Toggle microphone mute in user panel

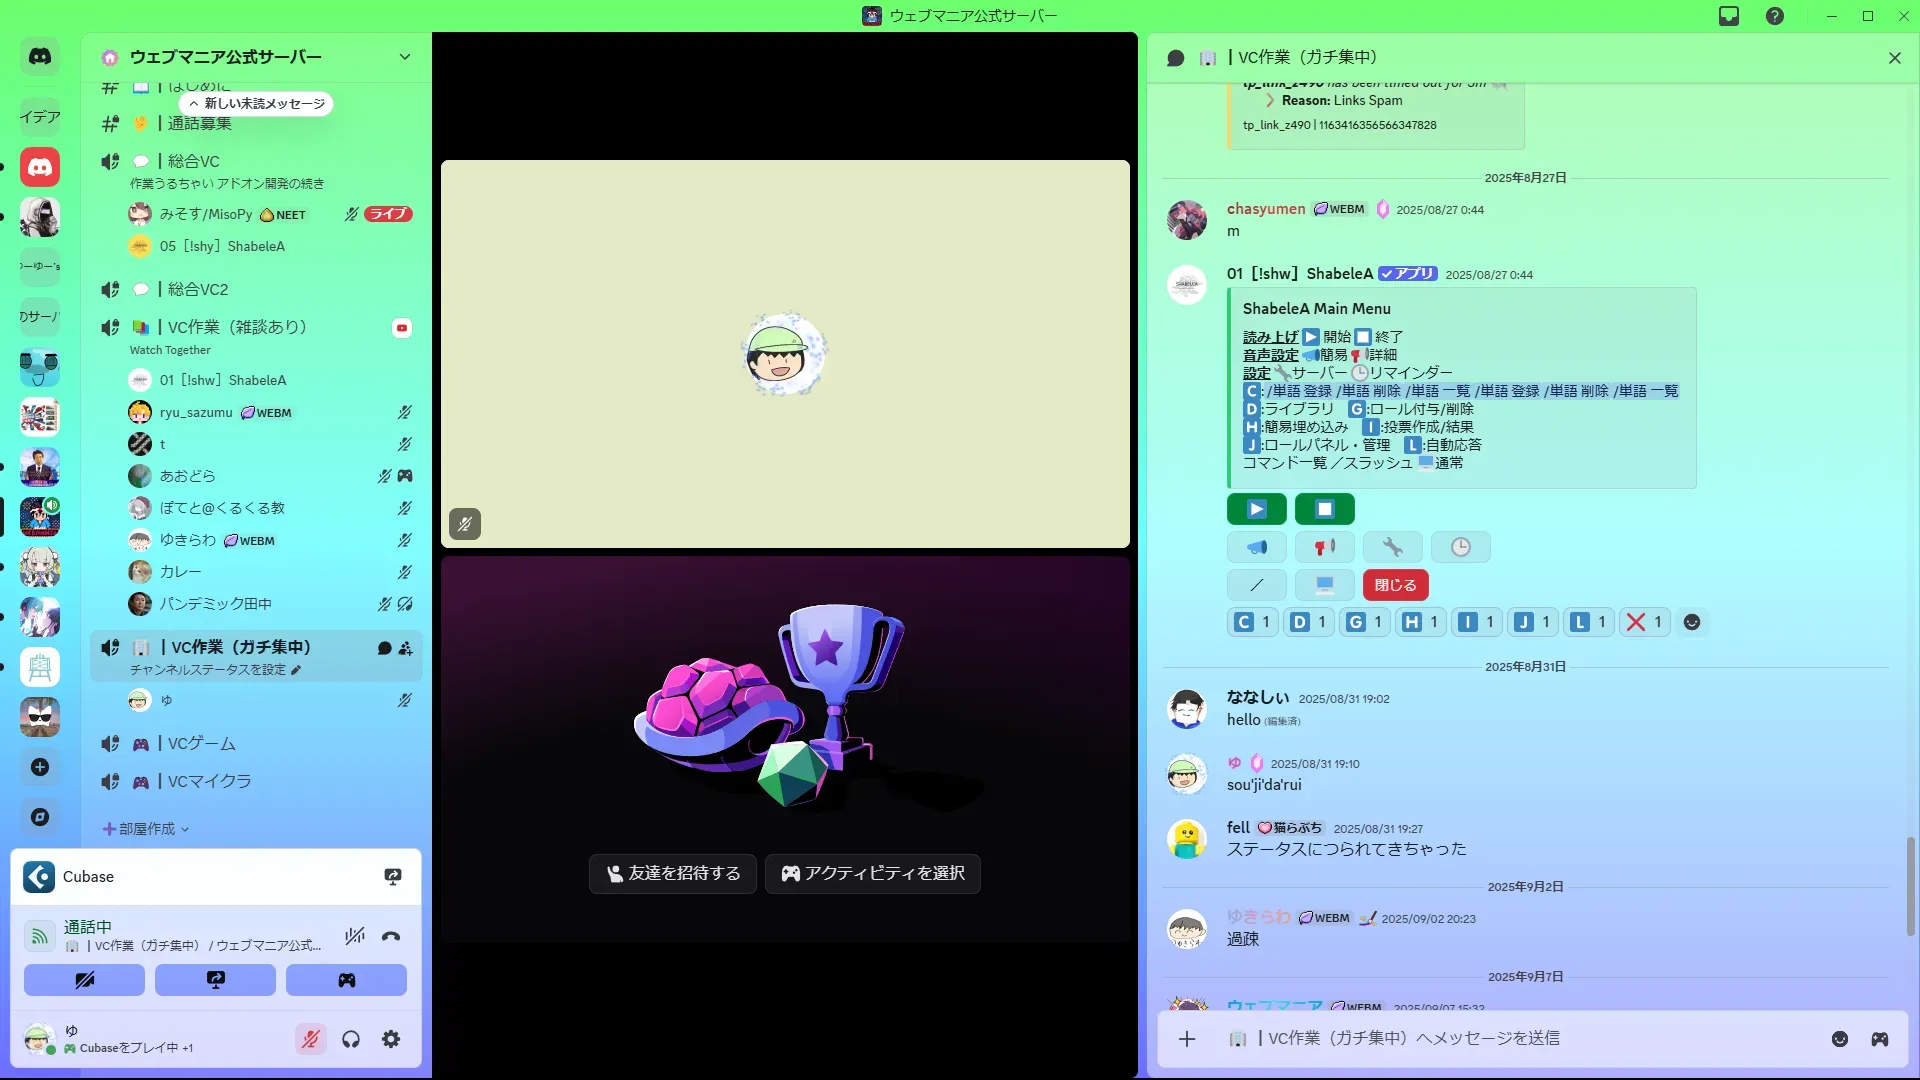(x=310, y=1039)
